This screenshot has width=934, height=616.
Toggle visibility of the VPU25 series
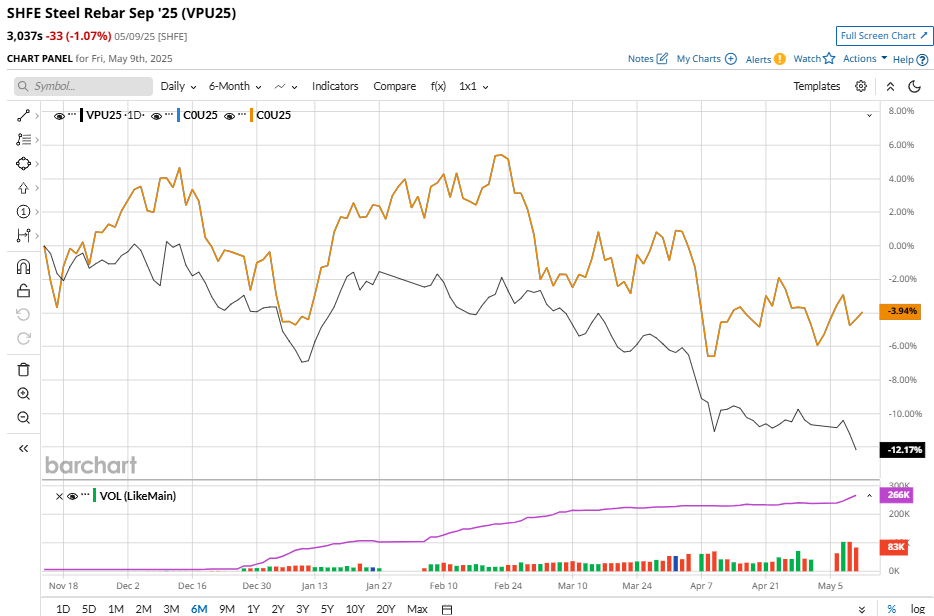[x=59, y=115]
